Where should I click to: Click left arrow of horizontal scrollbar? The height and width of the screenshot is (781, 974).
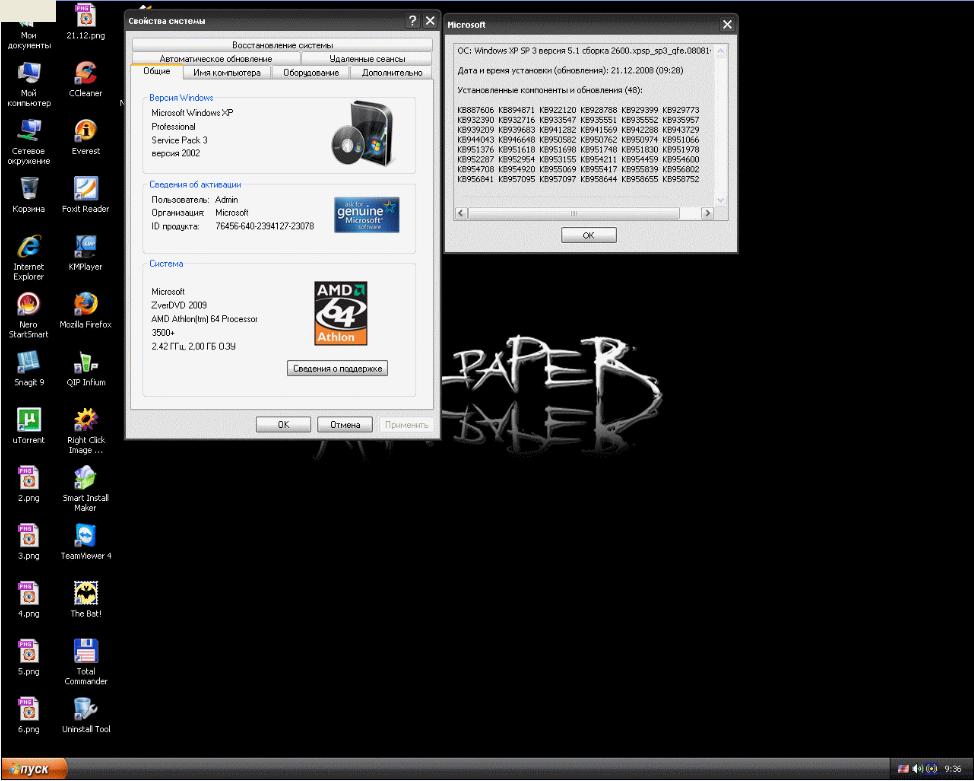[461, 213]
